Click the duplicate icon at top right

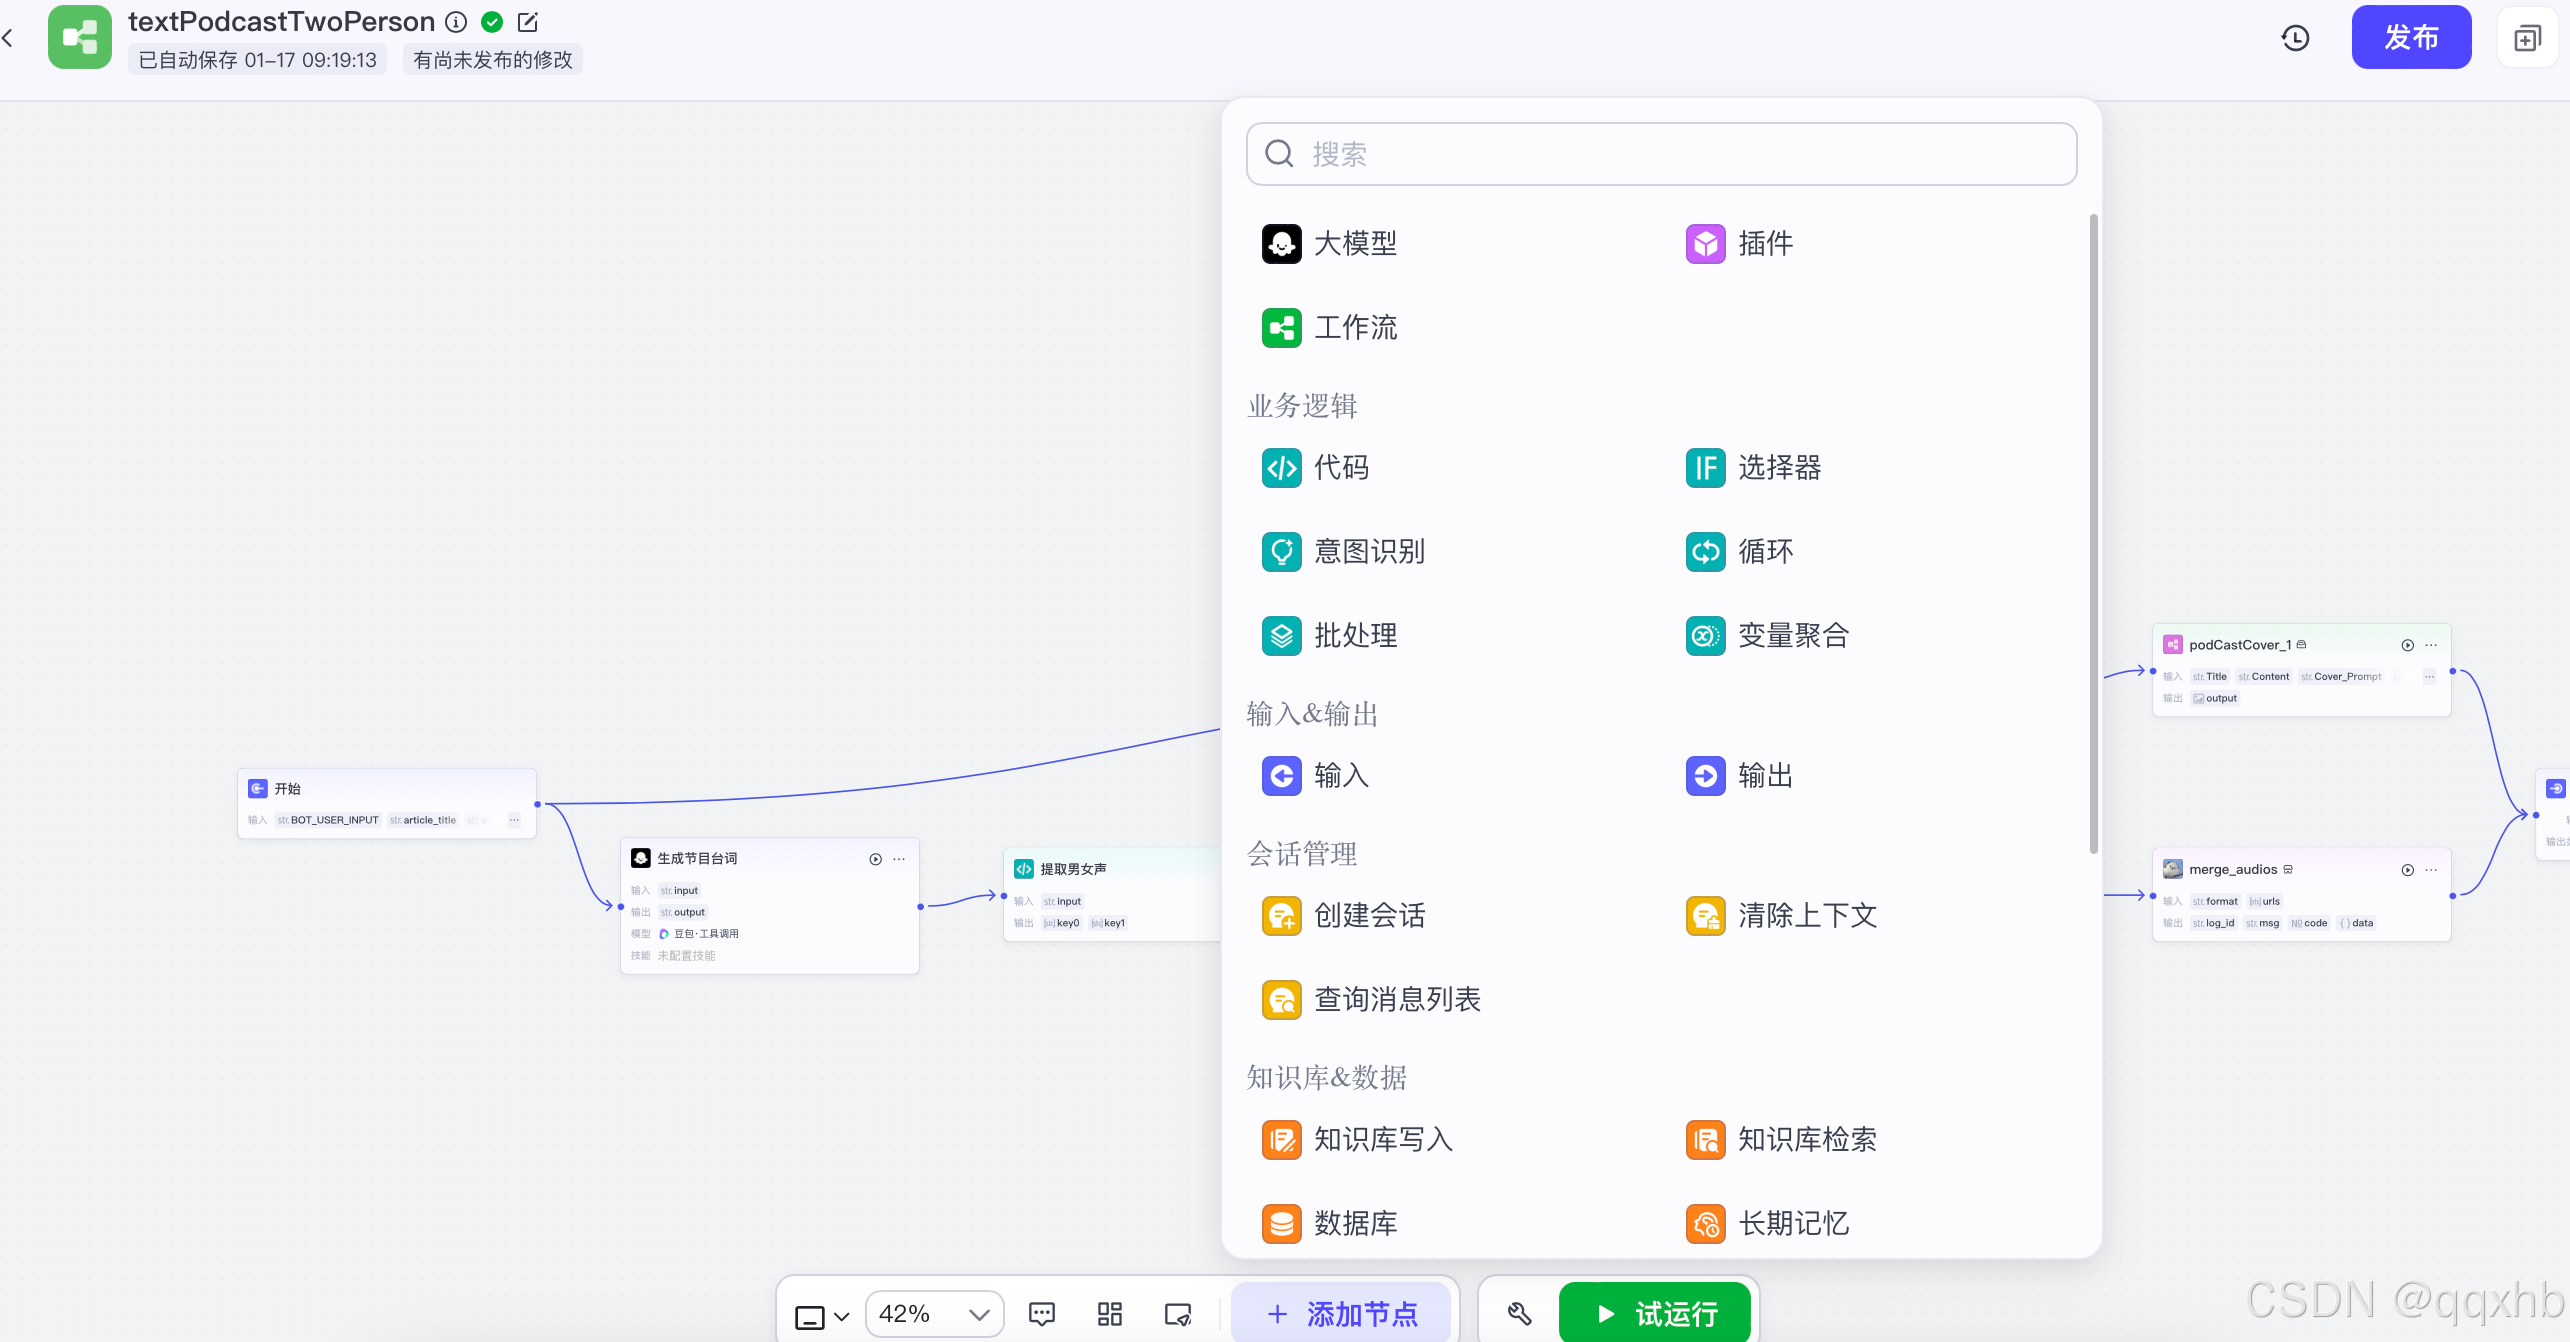pyautogui.click(x=2527, y=38)
